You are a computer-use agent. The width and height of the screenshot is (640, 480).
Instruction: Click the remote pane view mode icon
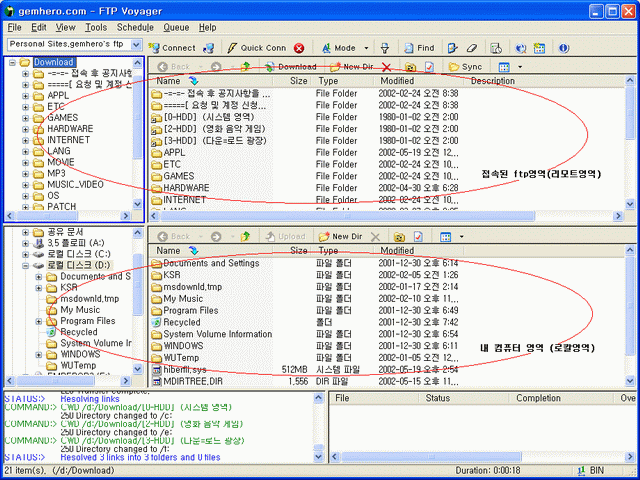pos(504,67)
